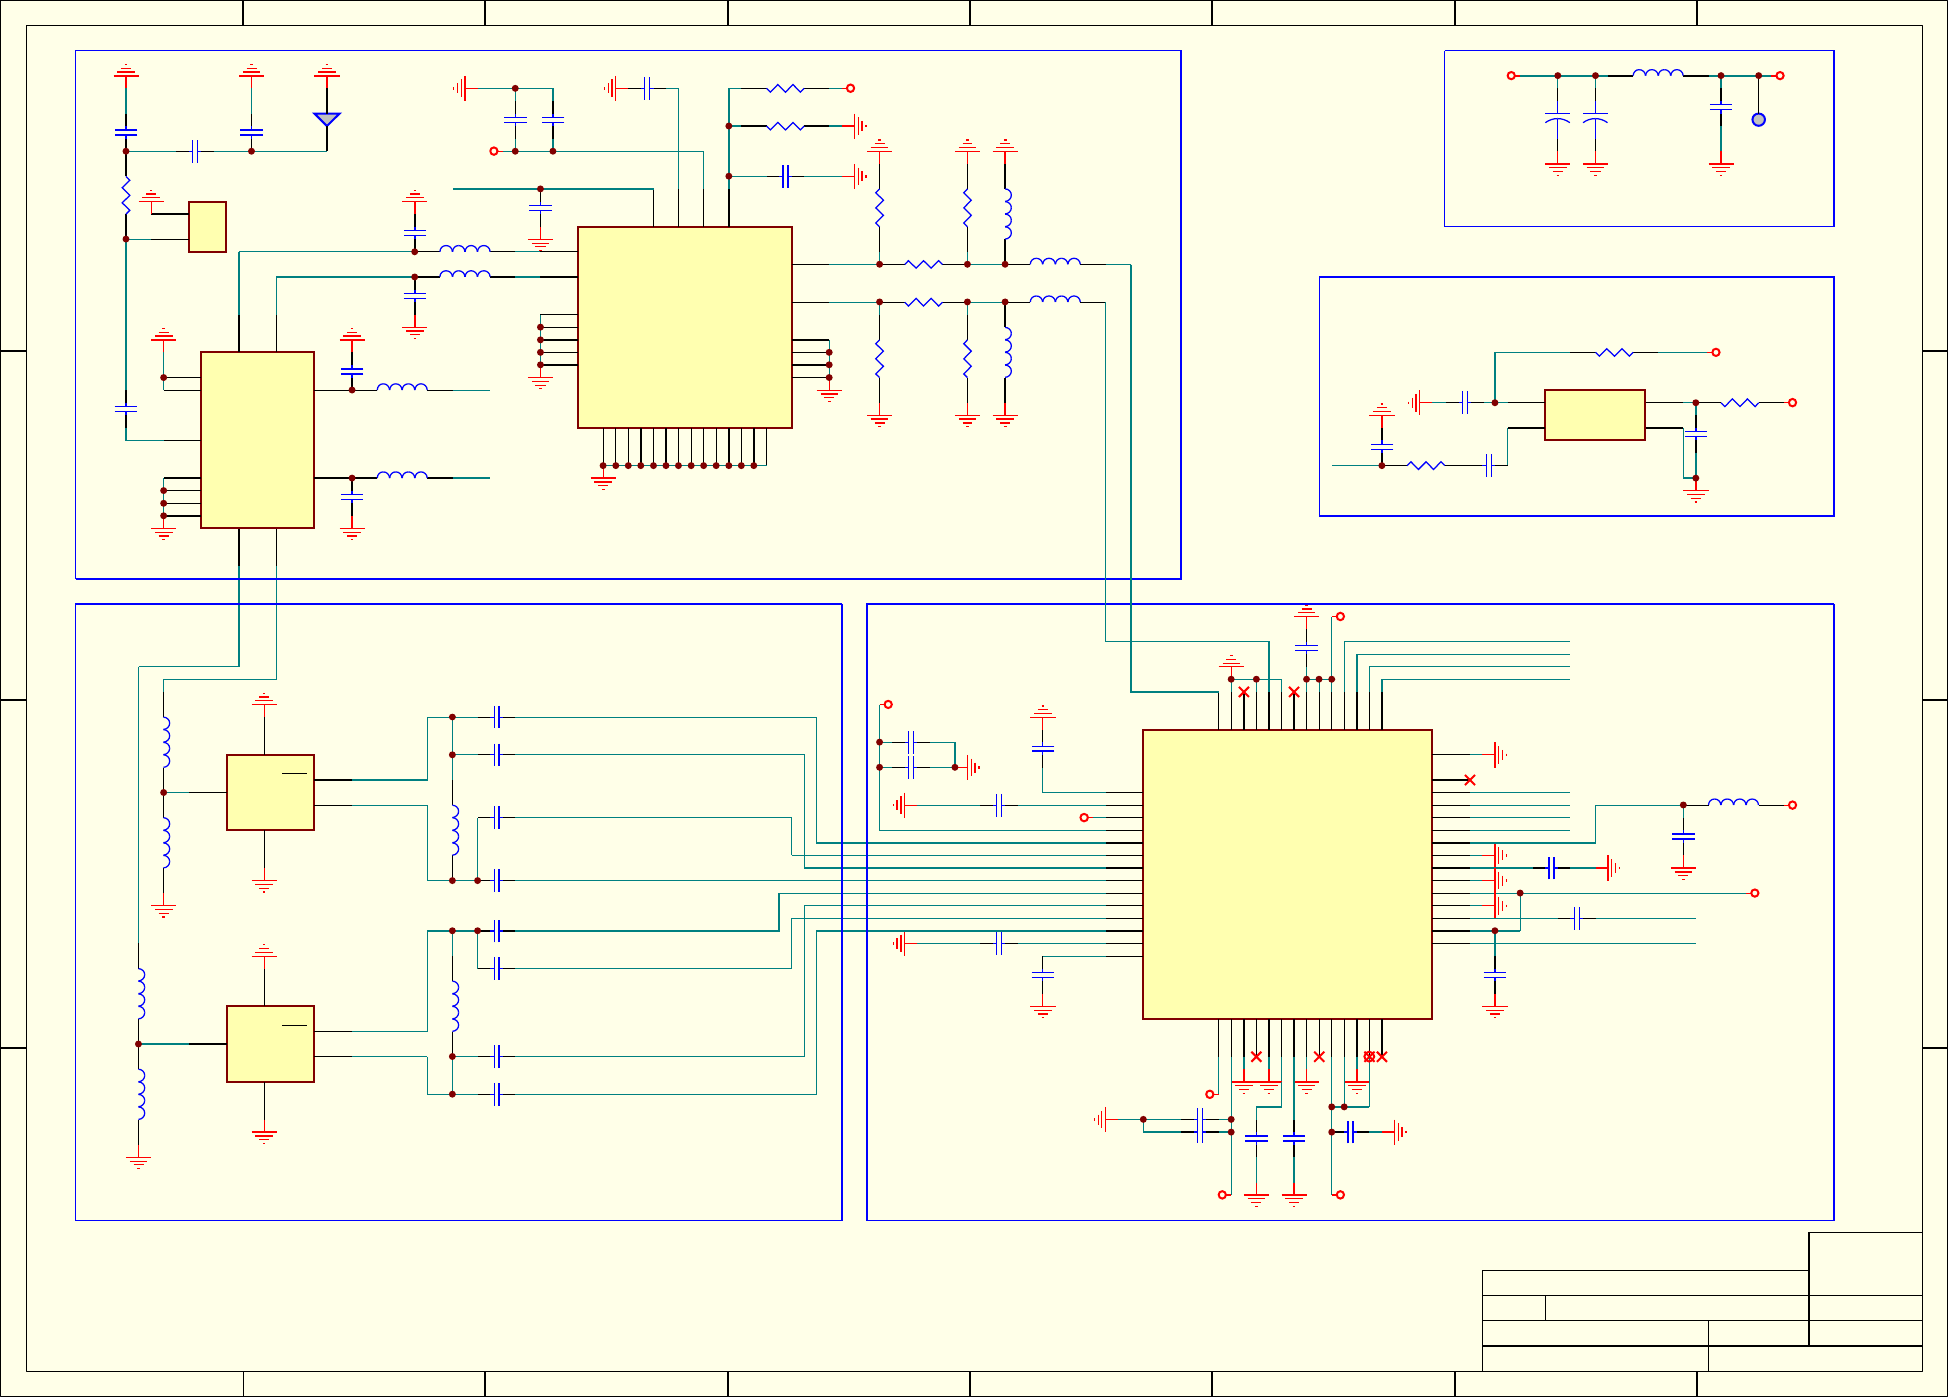Click red port circle left of twin capacitors
The width and height of the screenshot is (1948, 1397).
(x=493, y=151)
